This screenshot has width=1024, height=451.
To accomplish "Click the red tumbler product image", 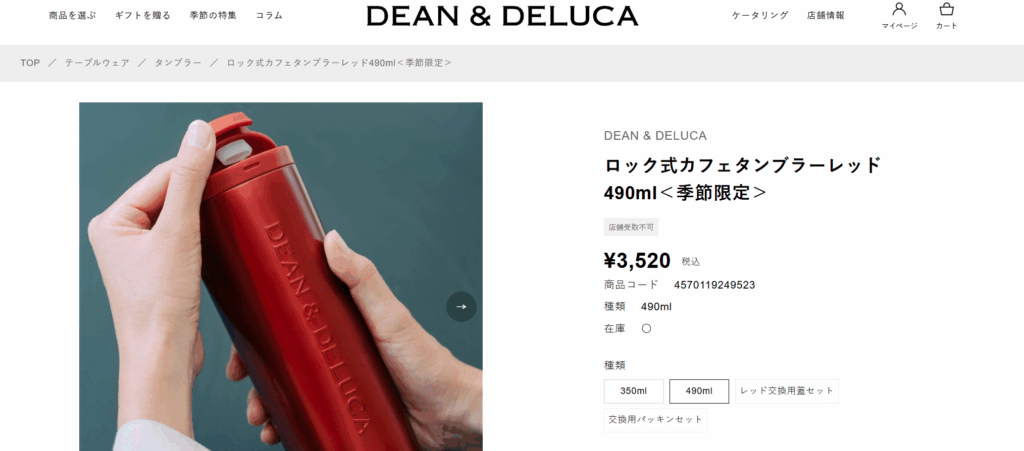I will click(281, 277).
